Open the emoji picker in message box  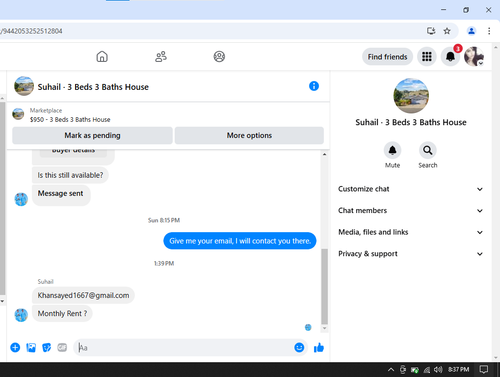coord(299,348)
